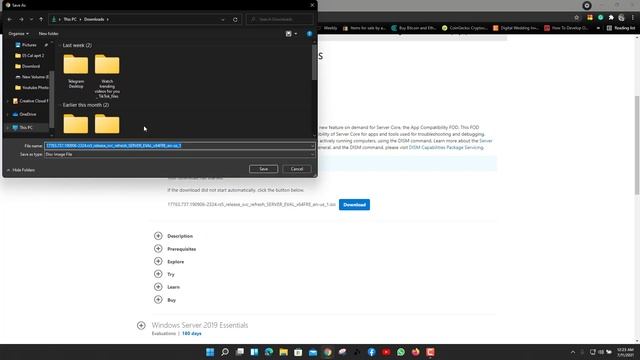This screenshot has height=360, width=640.
Task: Open Buy Bitcoin and Eth bookmark
Action: [x=413, y=28]
